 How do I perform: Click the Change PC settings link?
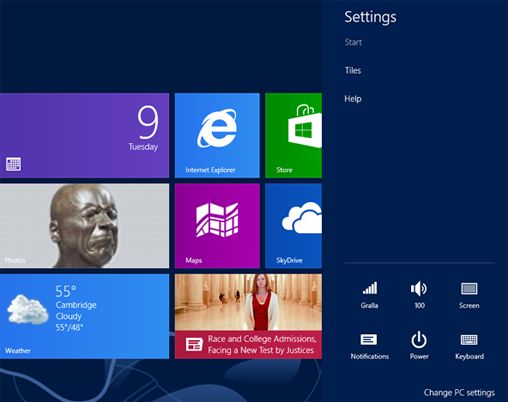coord(459,393)
